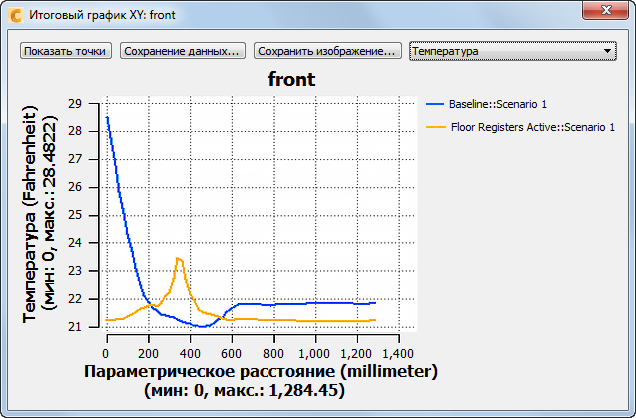The image size is (636, 418).
Task: Click the x-axis tick label 600
Action: (232, 354)
